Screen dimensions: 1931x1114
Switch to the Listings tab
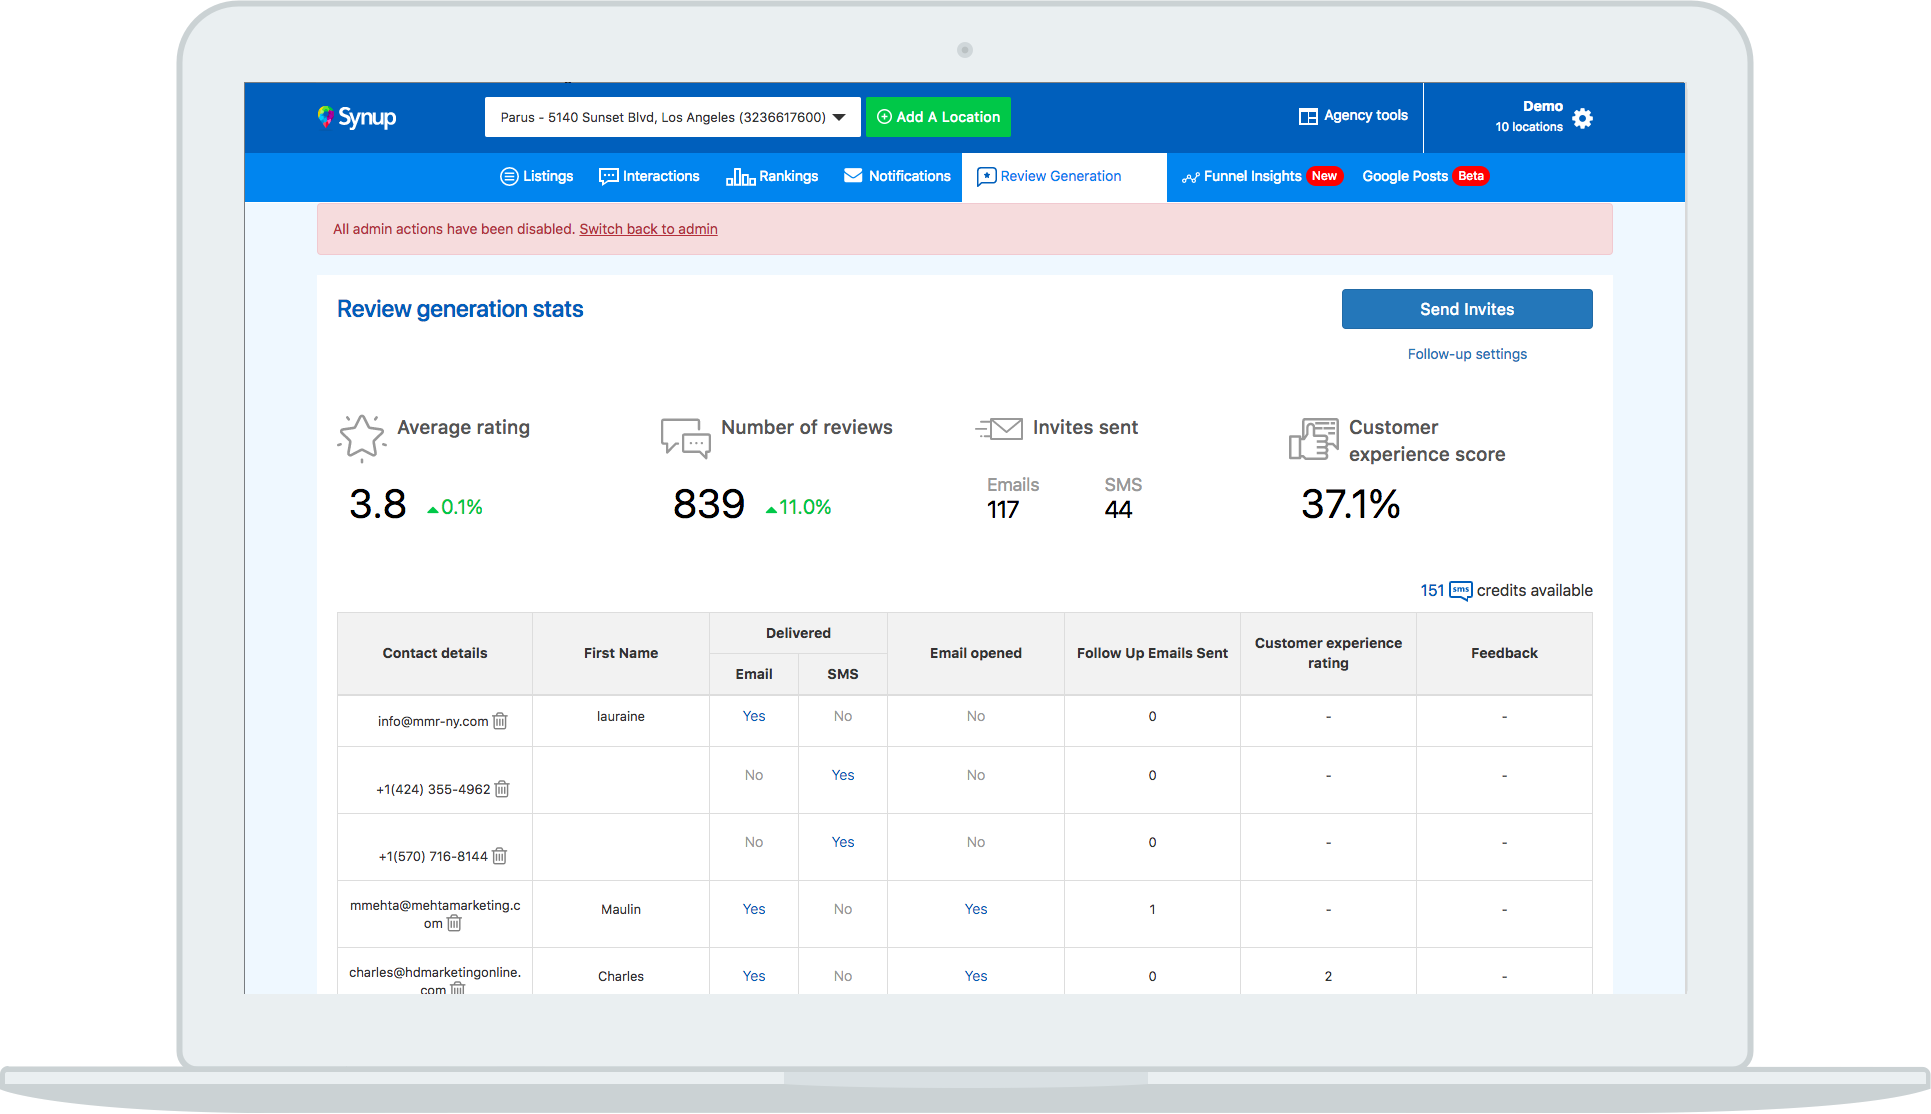click(x=537, y=176)
